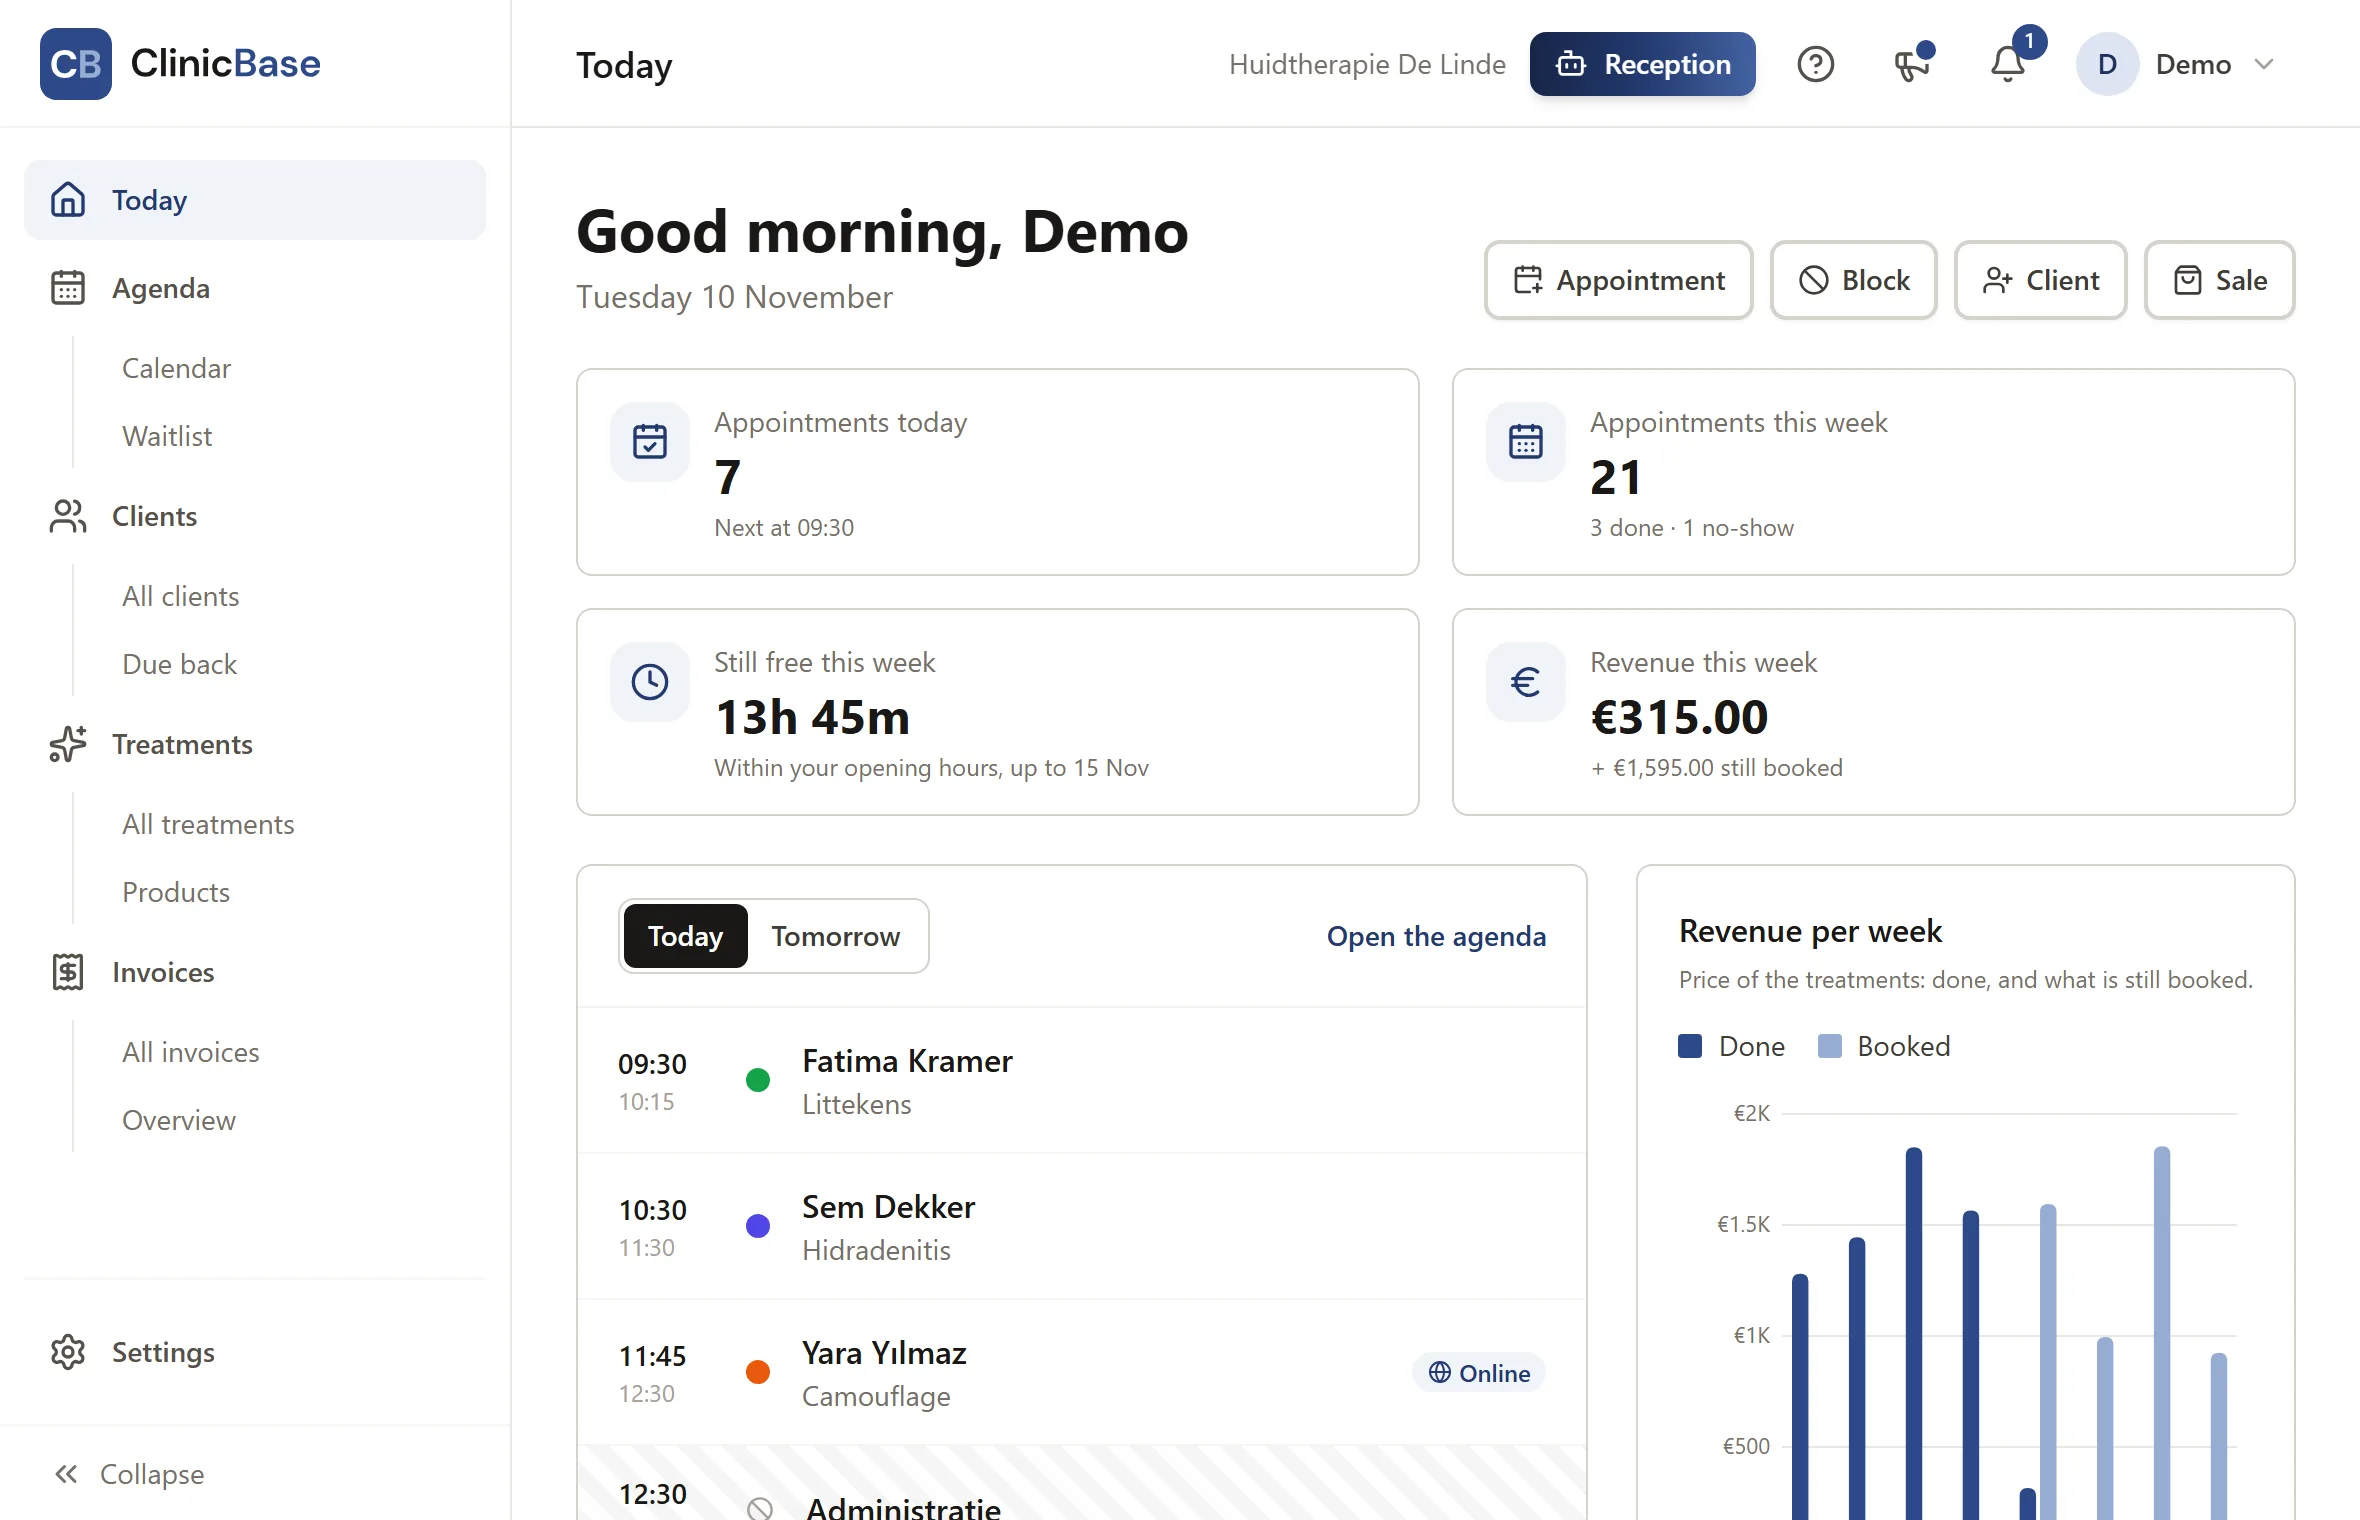Viewport: 2360px width, 1520px height.
Task: Click the Revenue this week euro icon
Action: click(x=1526, y=681)
